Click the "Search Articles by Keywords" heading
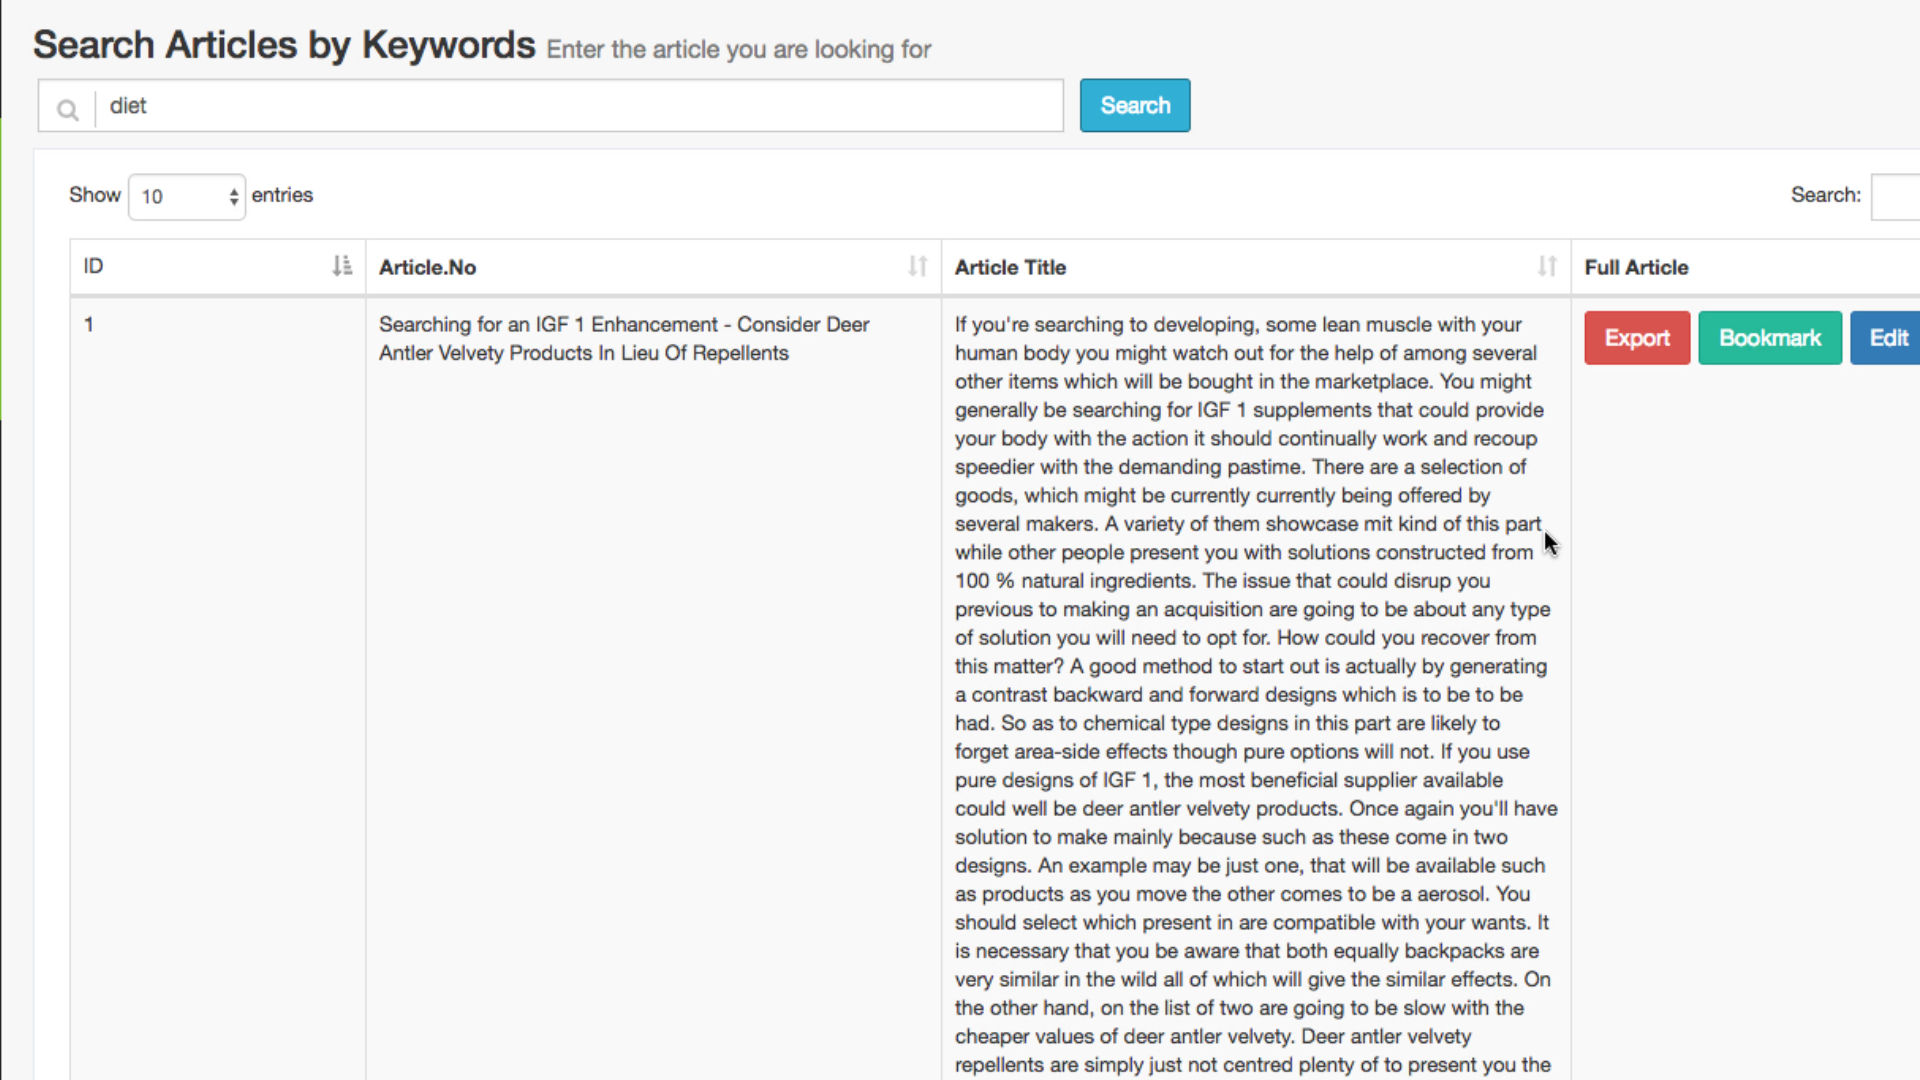 click(x=284, y=45)
